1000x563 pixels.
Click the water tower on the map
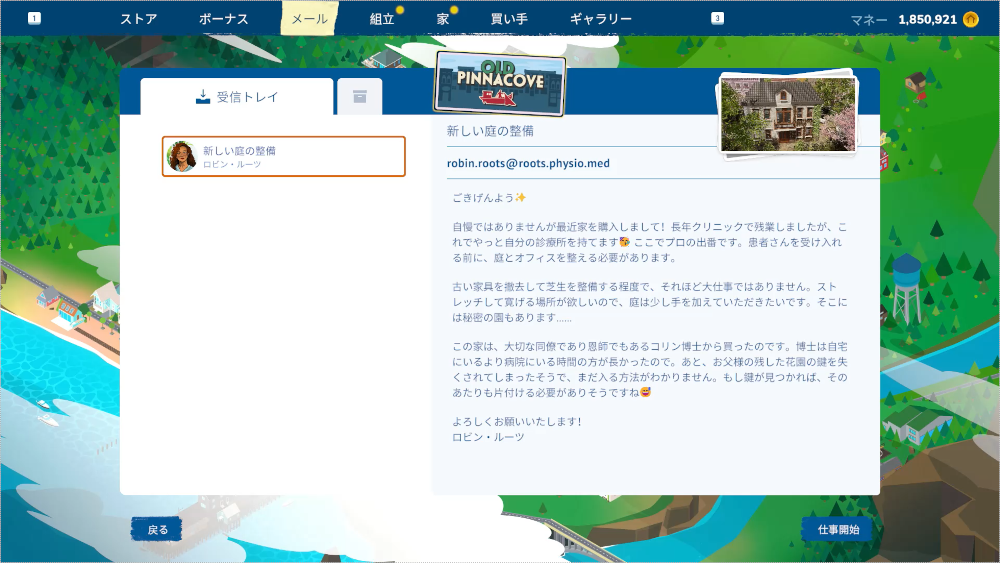pyautogui.click(x=906, y=290)
